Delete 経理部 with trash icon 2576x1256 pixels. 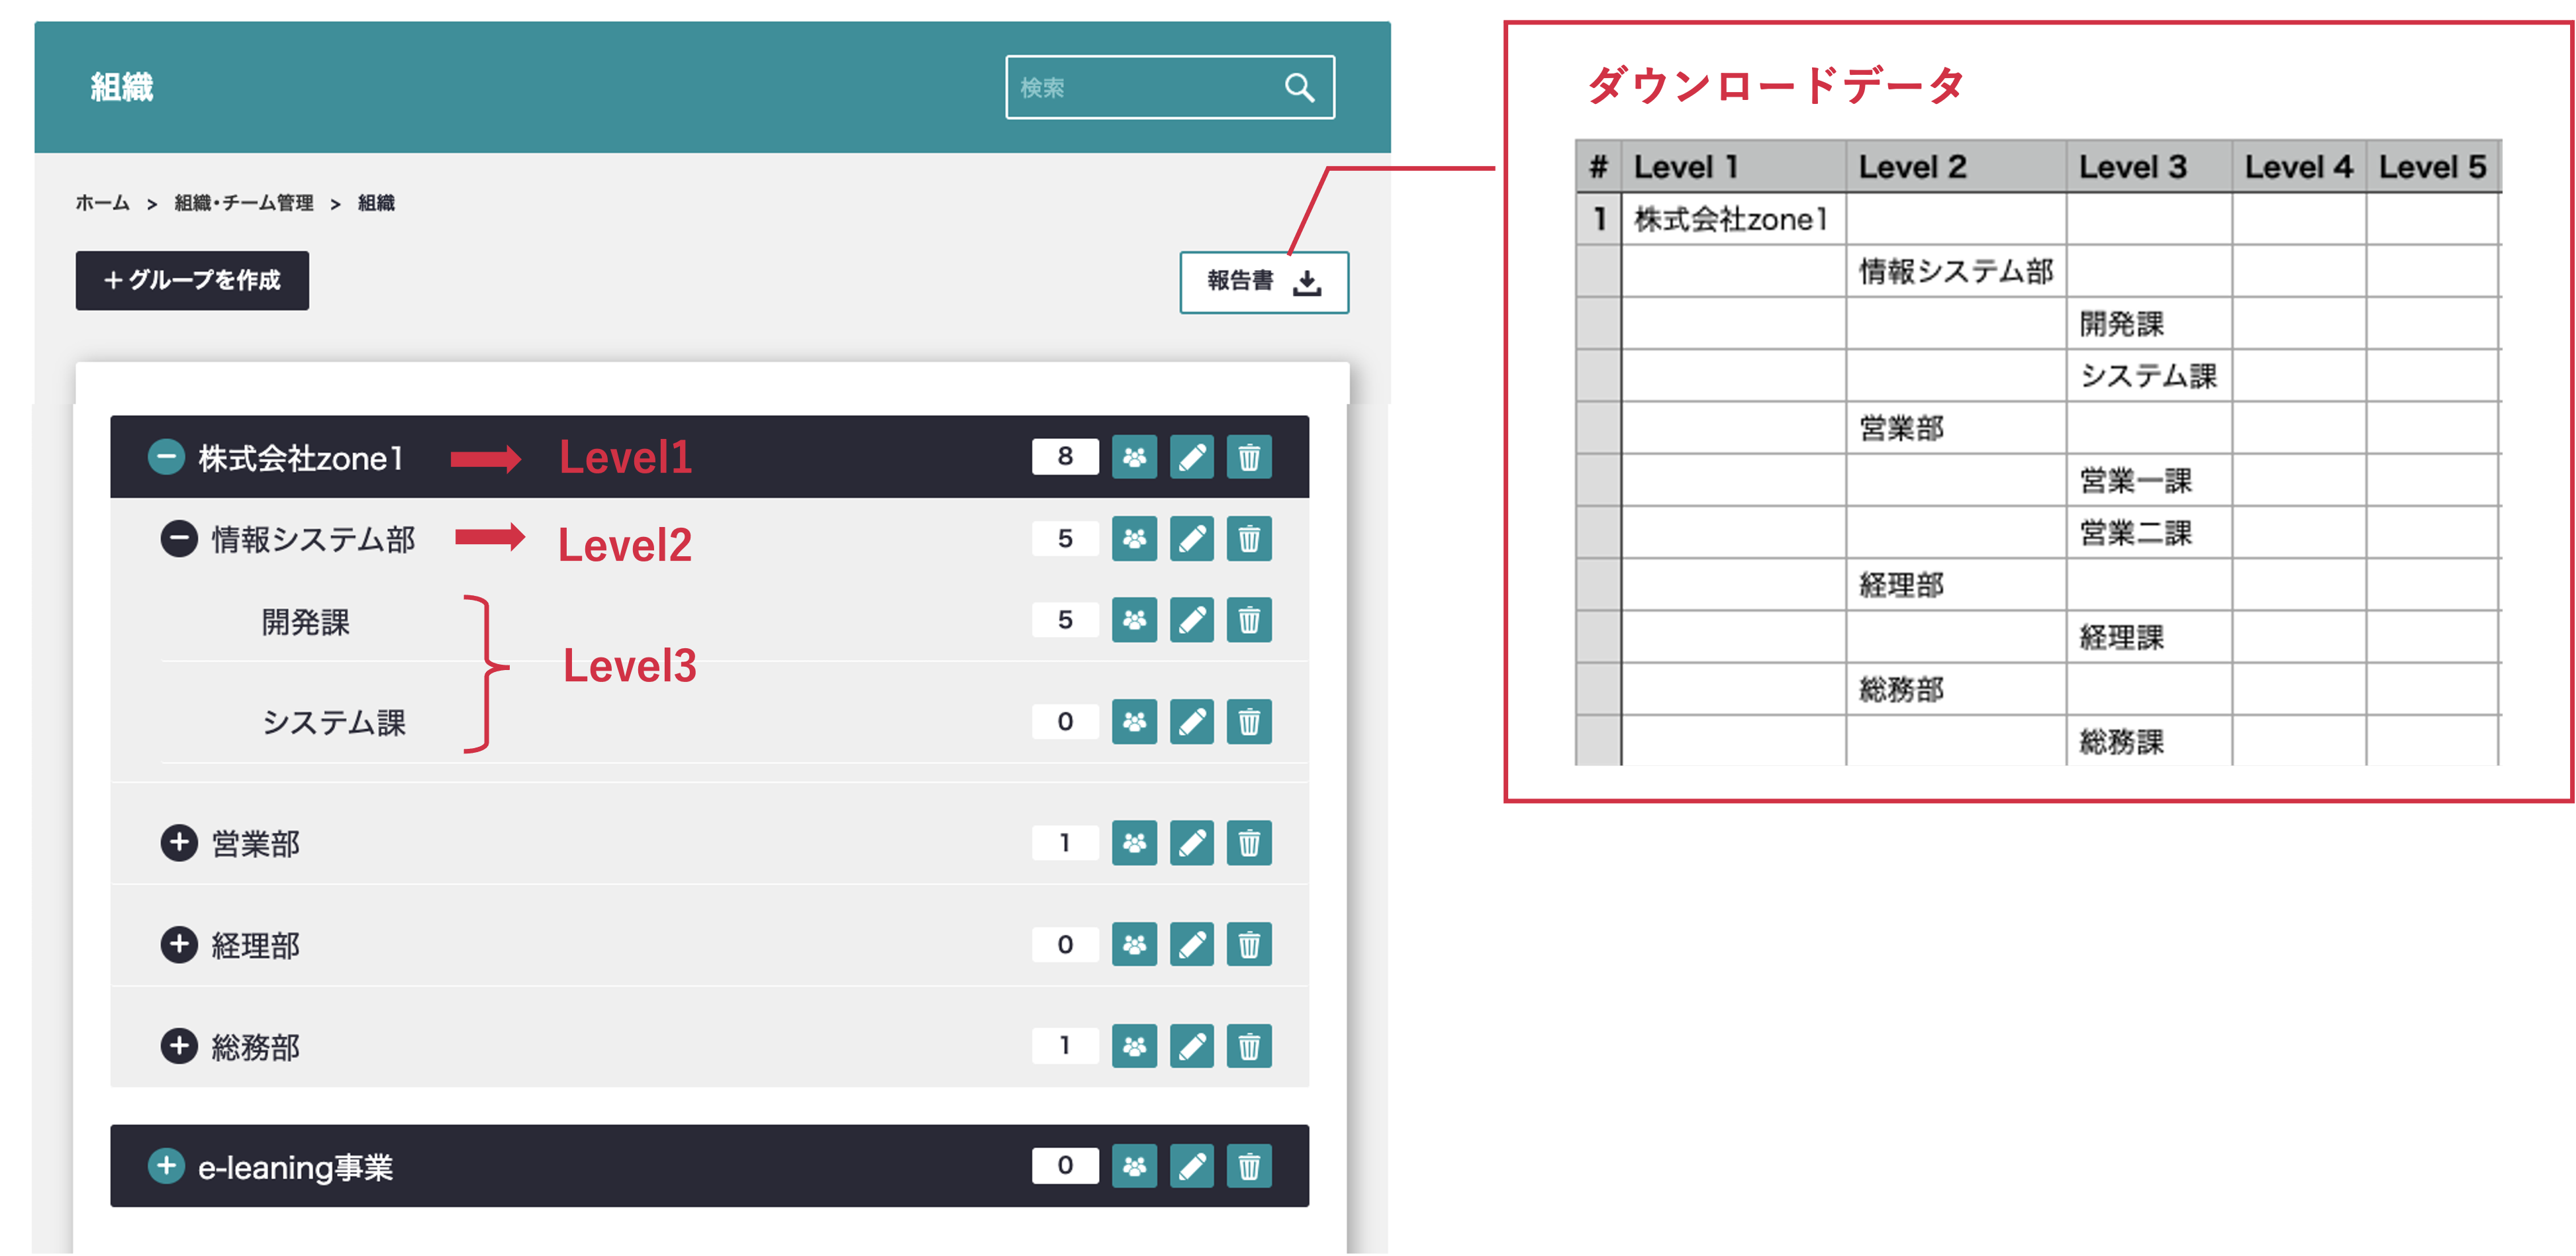tap(1249, 944)
